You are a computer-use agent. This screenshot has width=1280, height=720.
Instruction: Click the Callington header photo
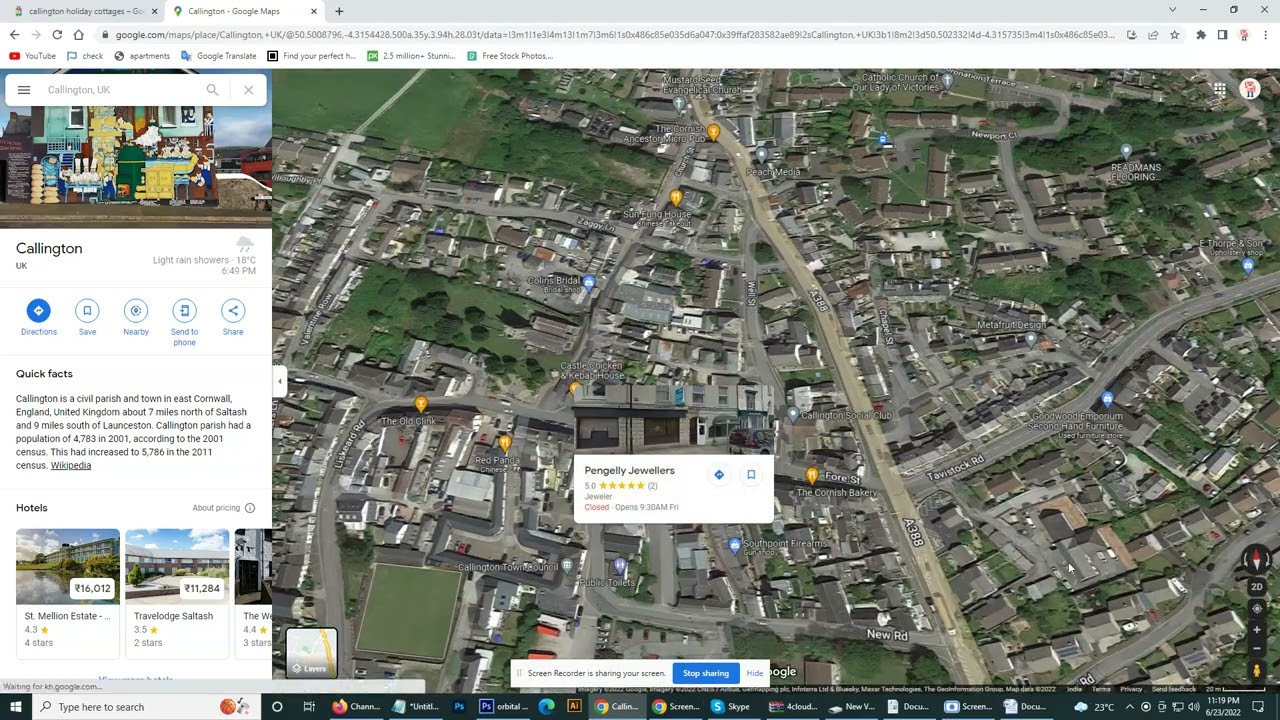136,167
